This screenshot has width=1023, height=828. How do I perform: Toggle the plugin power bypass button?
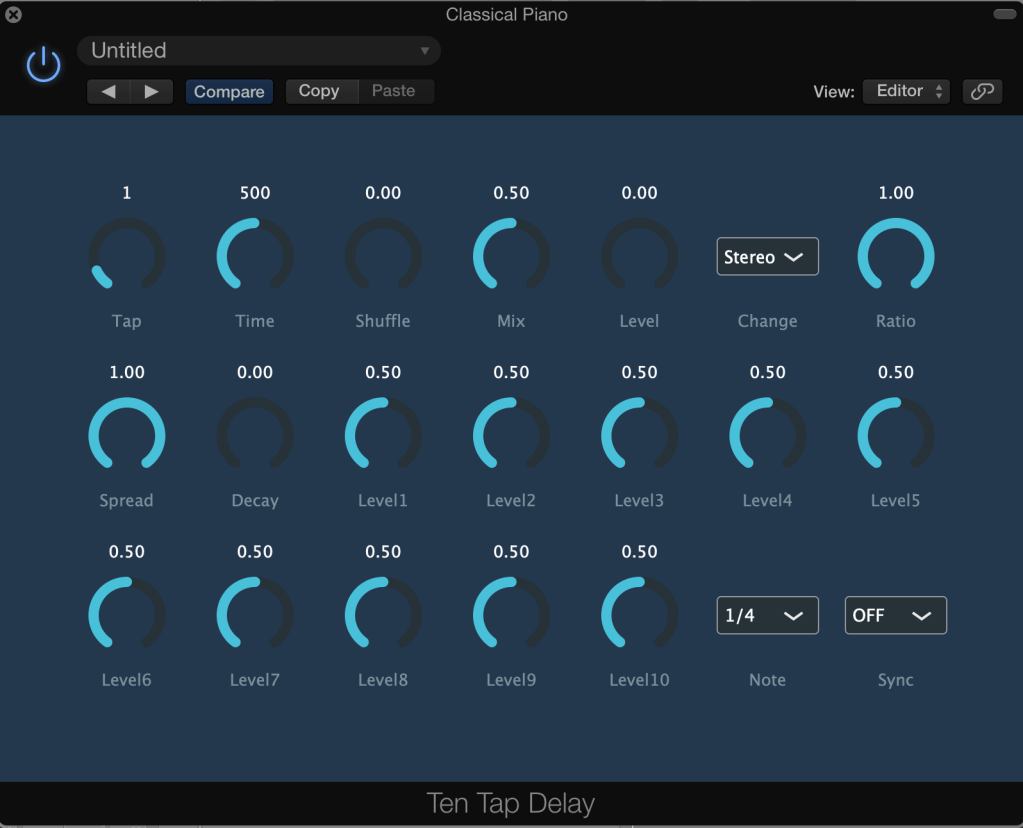pyautogui.click(x=43, y=66)
